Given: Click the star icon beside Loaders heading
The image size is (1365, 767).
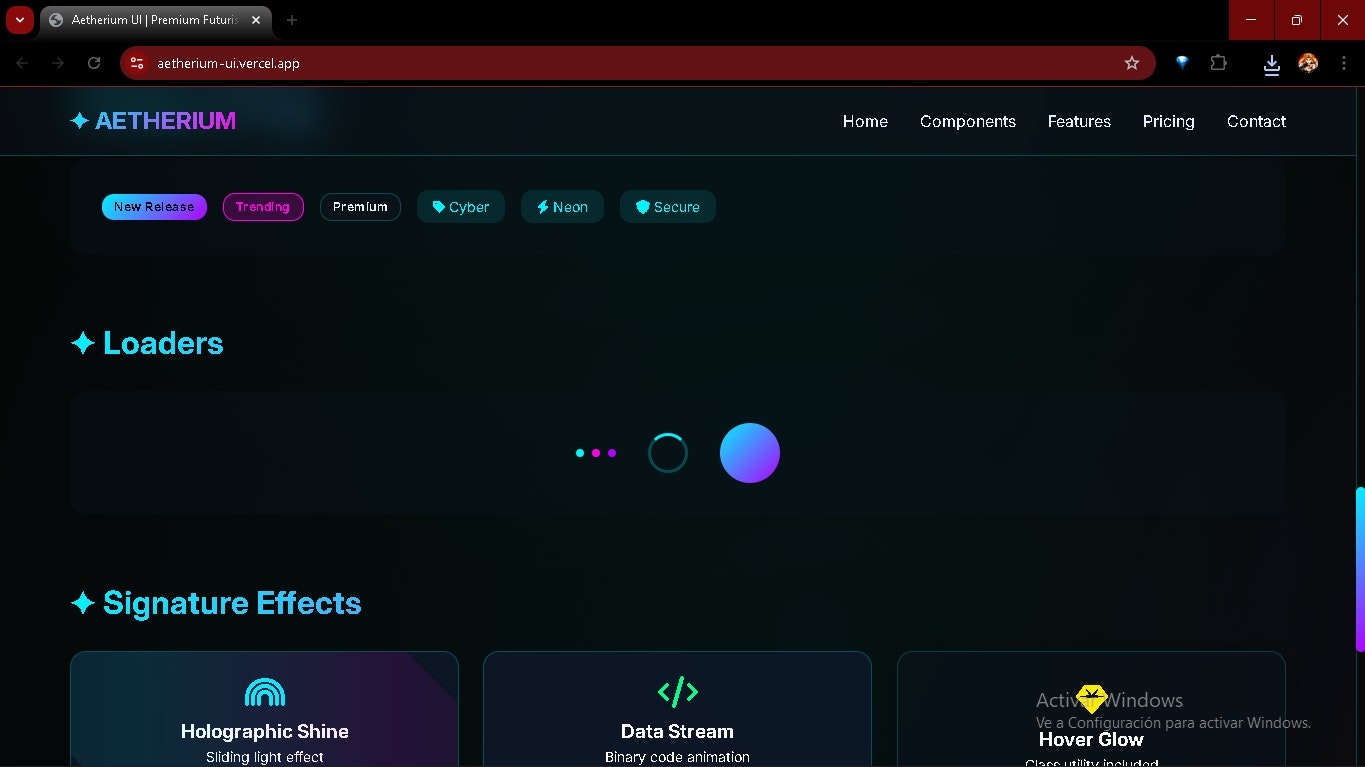Looking at the screenshot, I should 83,343.
